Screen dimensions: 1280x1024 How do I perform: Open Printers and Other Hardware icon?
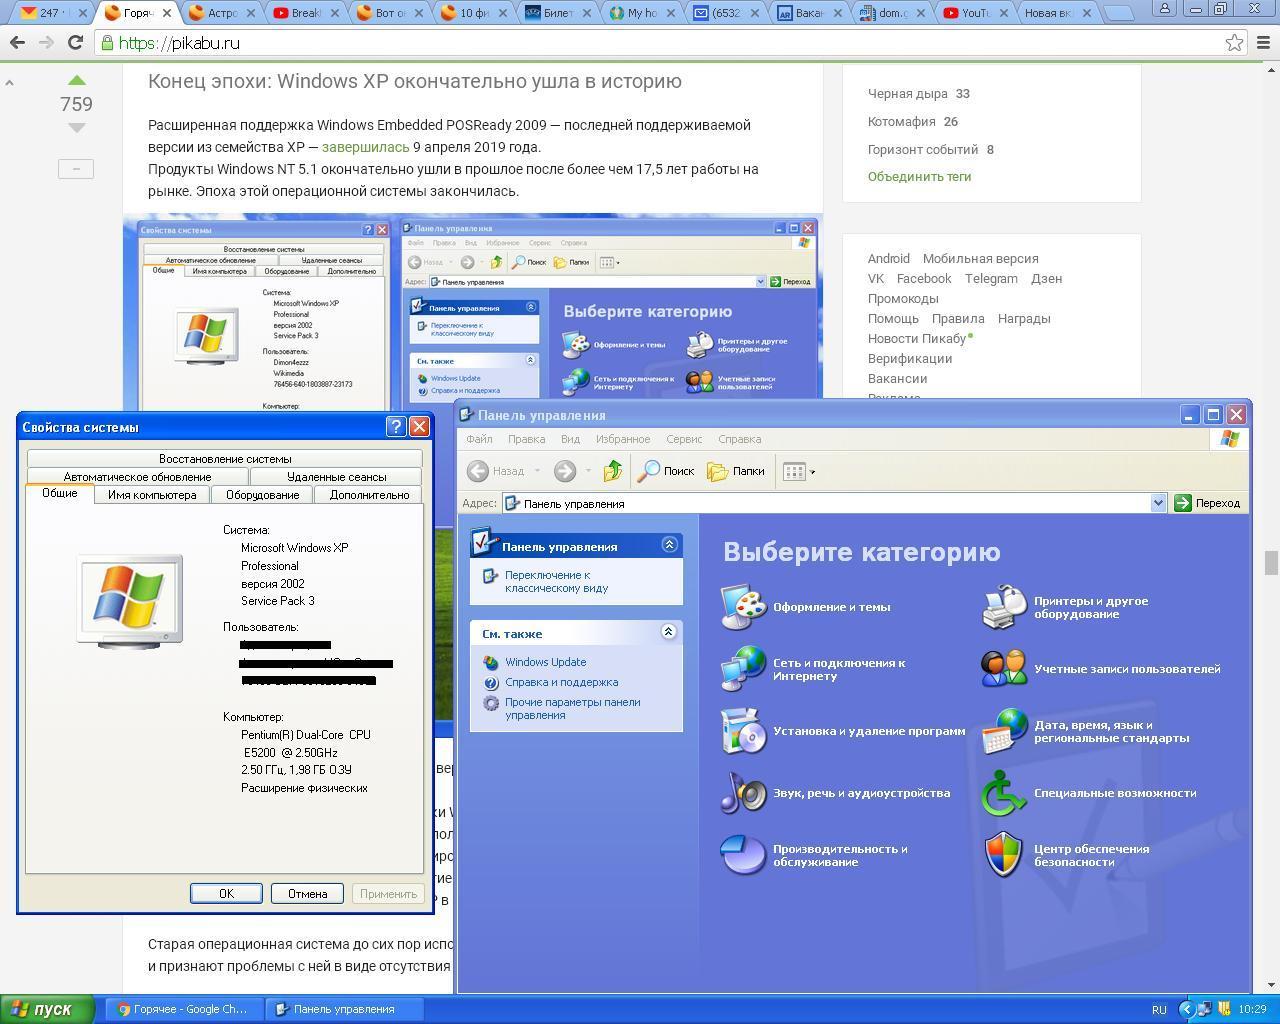point(1004,607)
